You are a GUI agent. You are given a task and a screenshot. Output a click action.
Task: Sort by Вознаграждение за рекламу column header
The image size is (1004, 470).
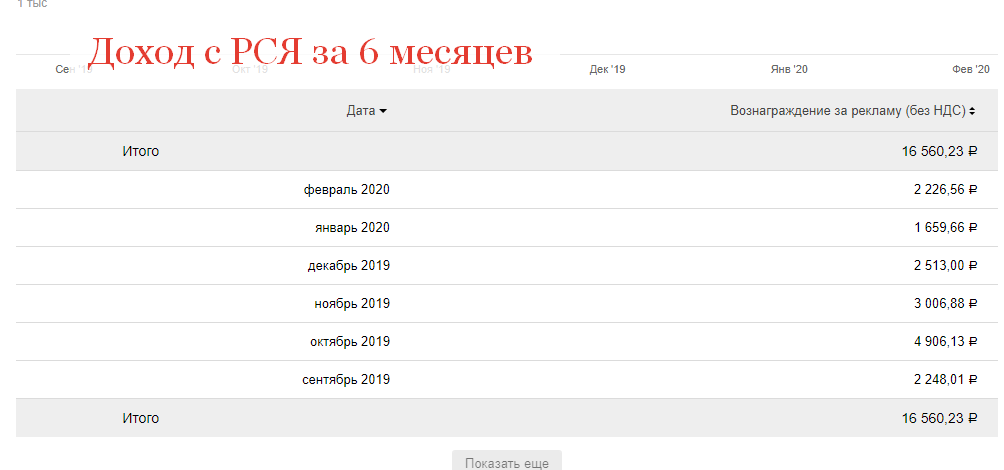tap(852, 111)
